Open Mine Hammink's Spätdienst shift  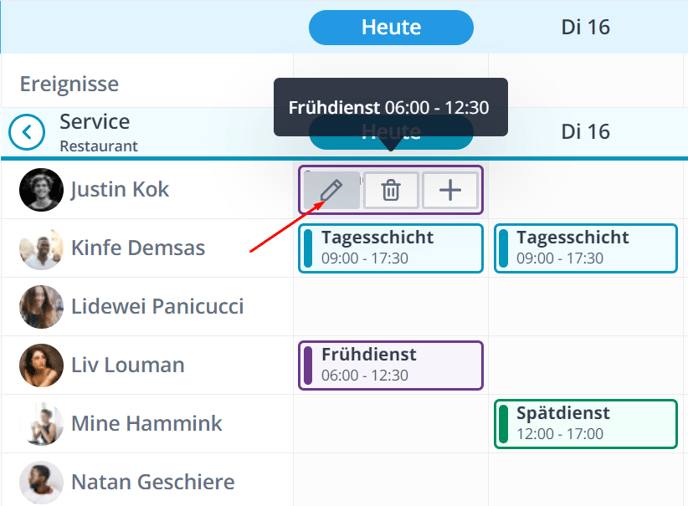point(586,424)
